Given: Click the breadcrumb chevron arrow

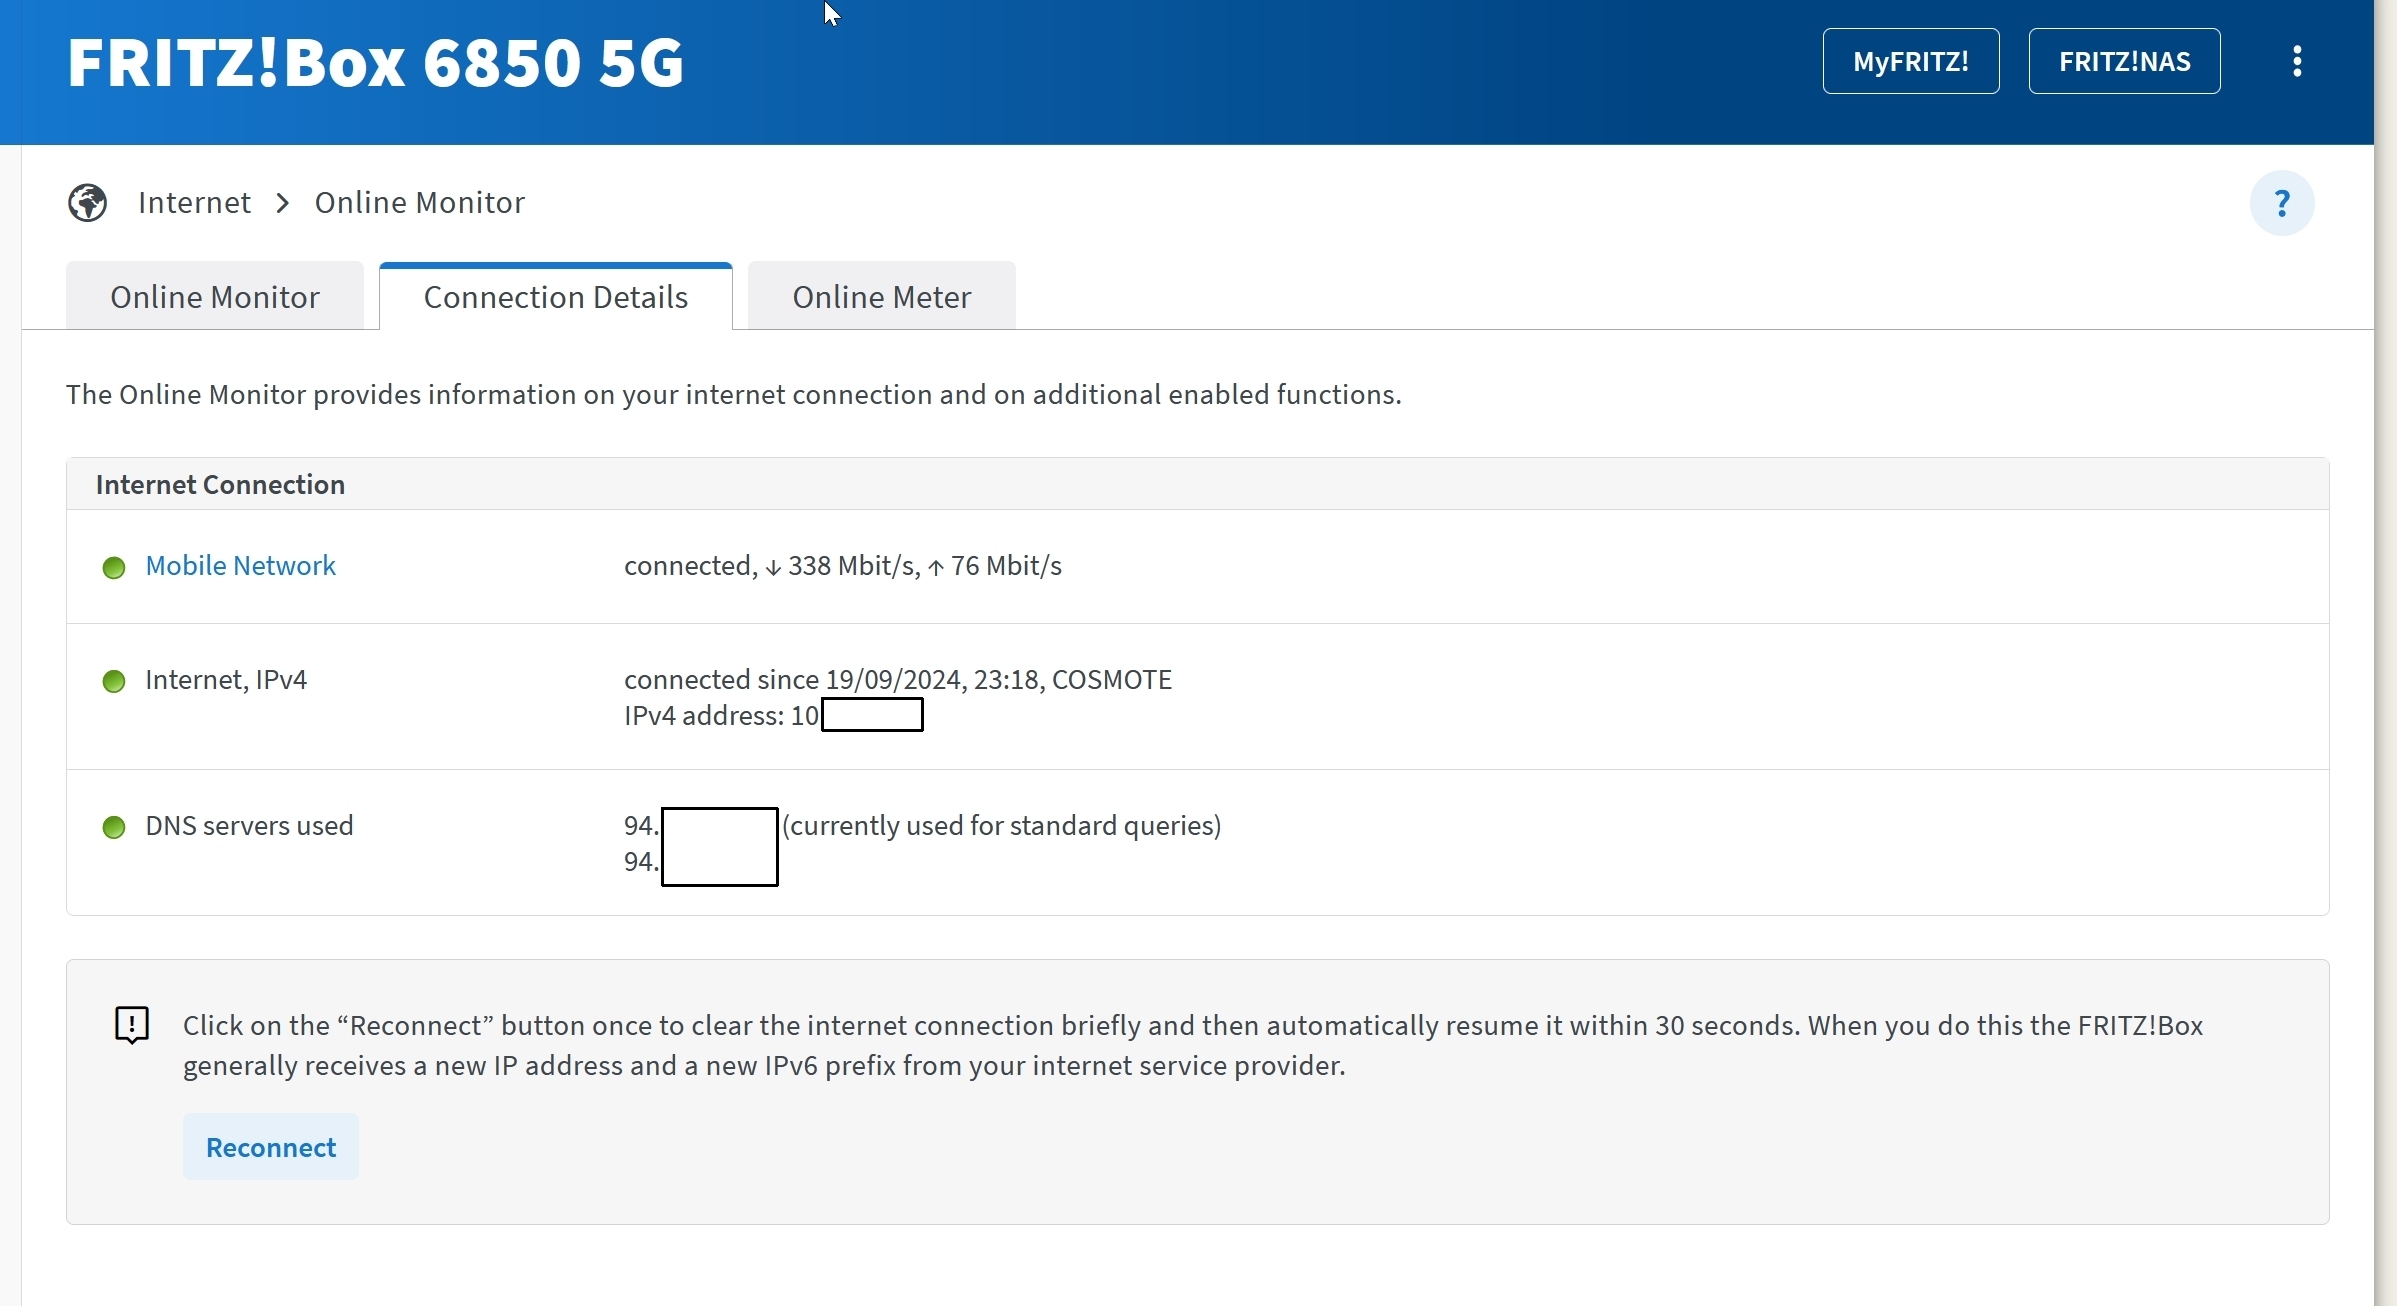Looking at the screenshot, I should coord(284,203).
